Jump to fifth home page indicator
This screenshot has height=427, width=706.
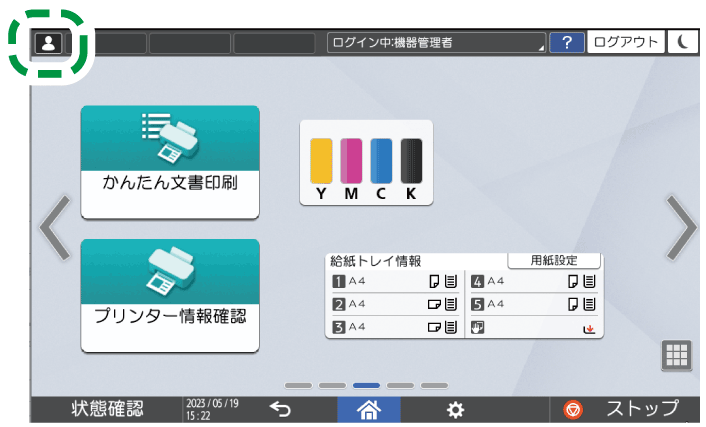pos(434,386)
